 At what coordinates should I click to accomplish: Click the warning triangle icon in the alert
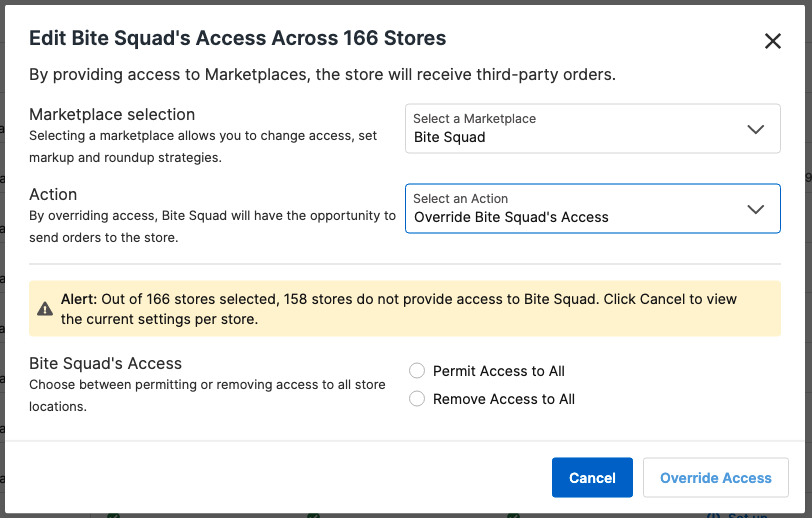coord(45,309)
